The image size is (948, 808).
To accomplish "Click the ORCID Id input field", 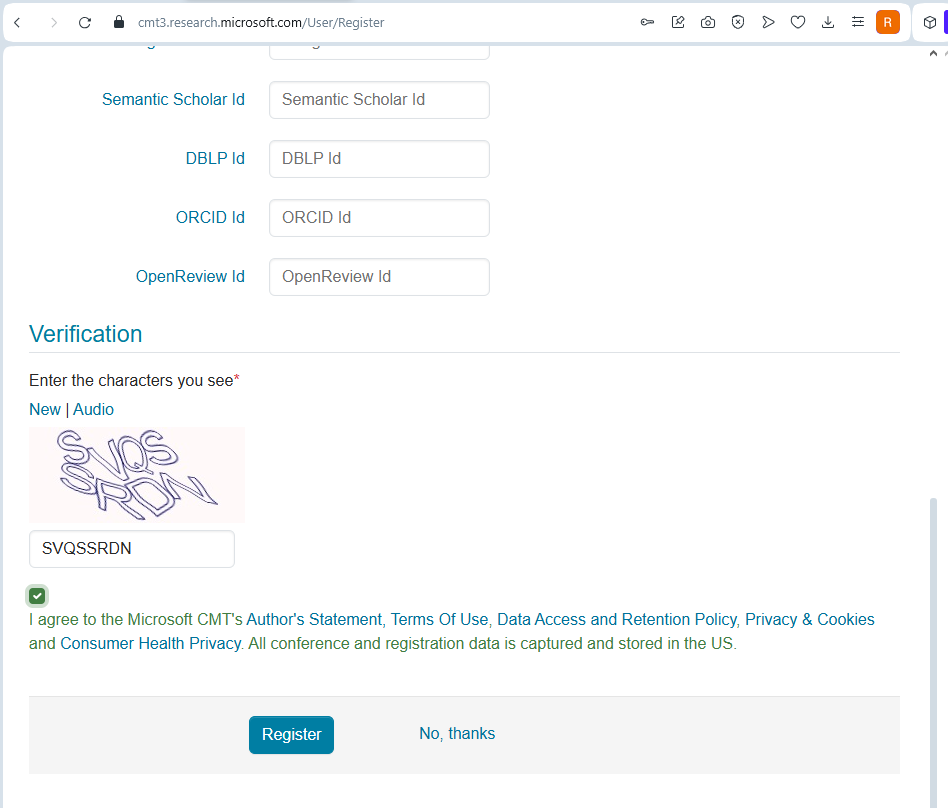I will coord(379,218).
